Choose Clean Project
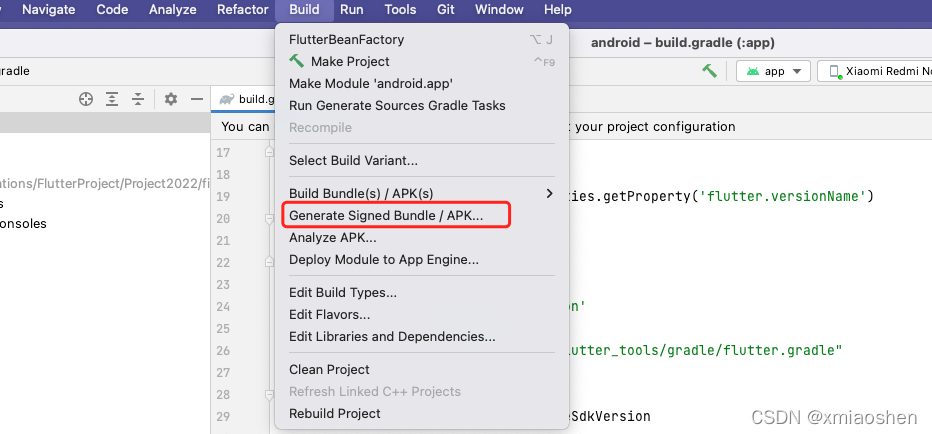 422,370
